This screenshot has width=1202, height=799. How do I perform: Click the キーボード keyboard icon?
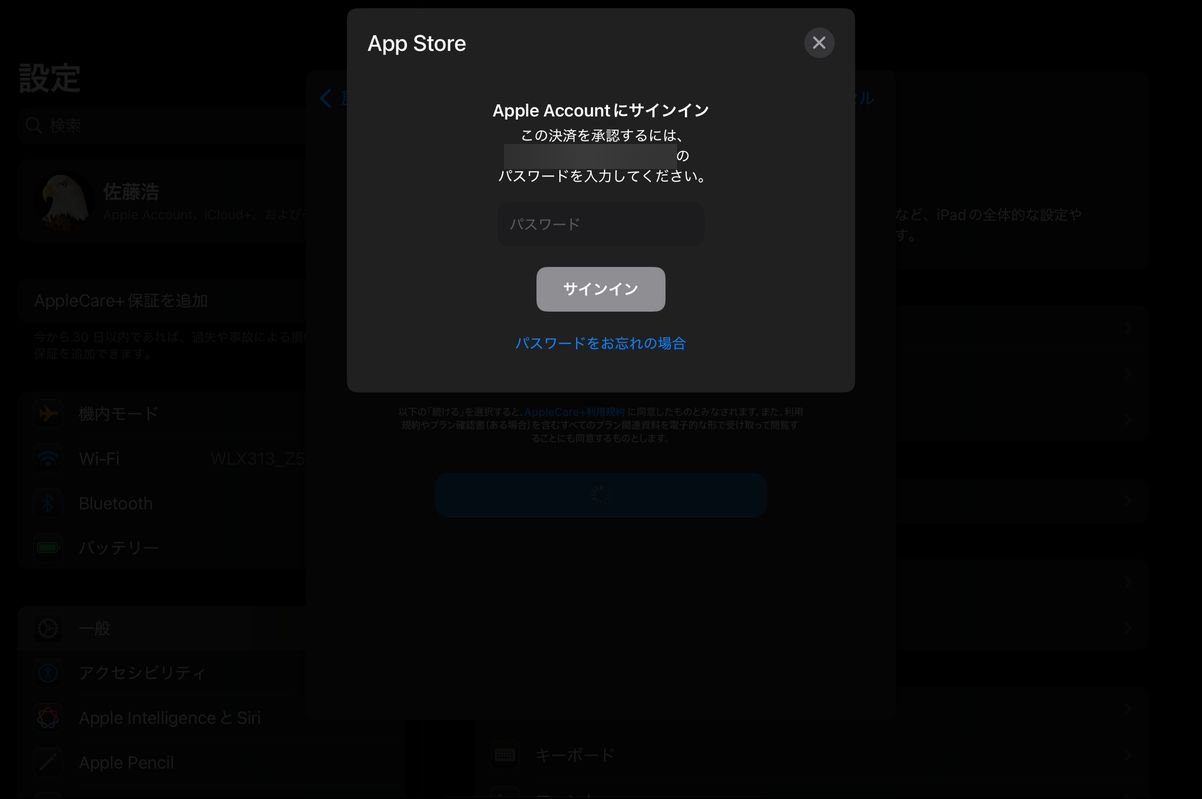505,755
